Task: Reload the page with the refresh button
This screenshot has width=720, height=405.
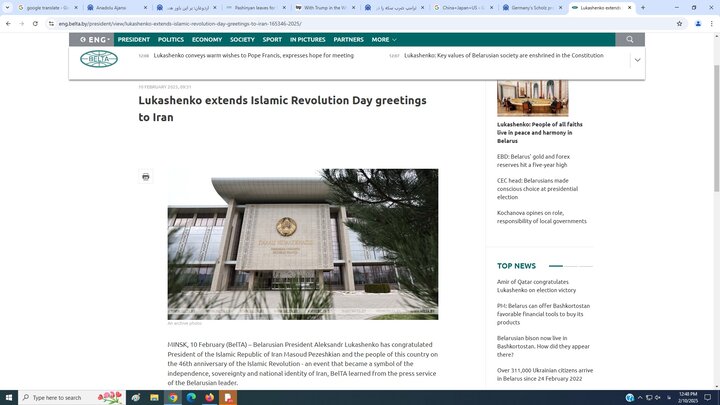Action: pos(36,23)
